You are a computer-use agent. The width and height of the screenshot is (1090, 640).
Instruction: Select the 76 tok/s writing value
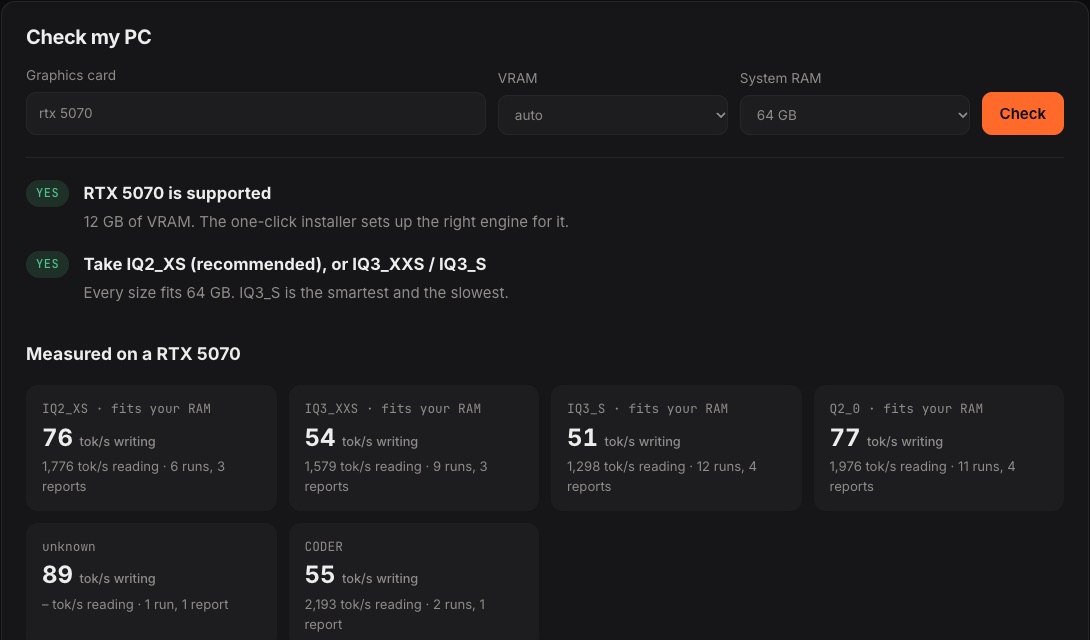tap(99, 438)
